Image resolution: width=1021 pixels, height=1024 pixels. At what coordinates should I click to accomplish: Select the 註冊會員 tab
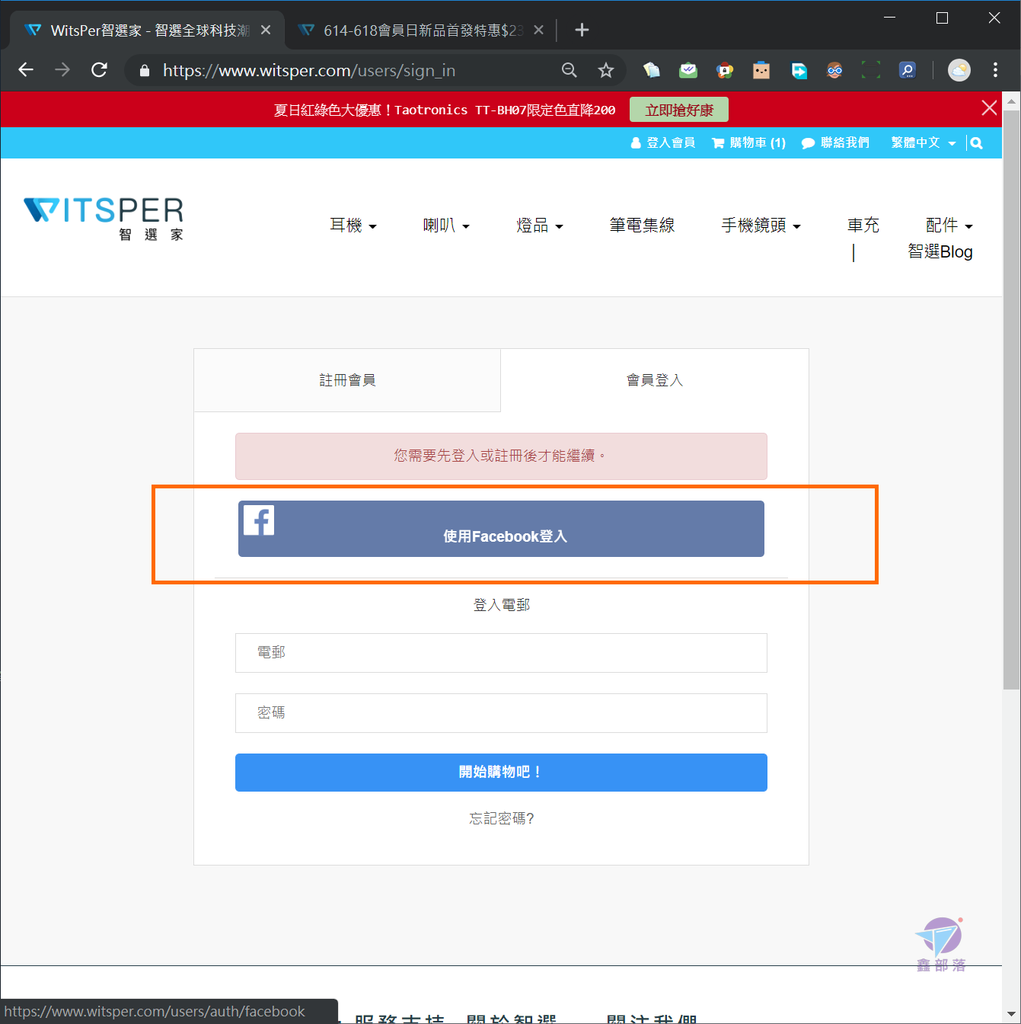(347, 380)
